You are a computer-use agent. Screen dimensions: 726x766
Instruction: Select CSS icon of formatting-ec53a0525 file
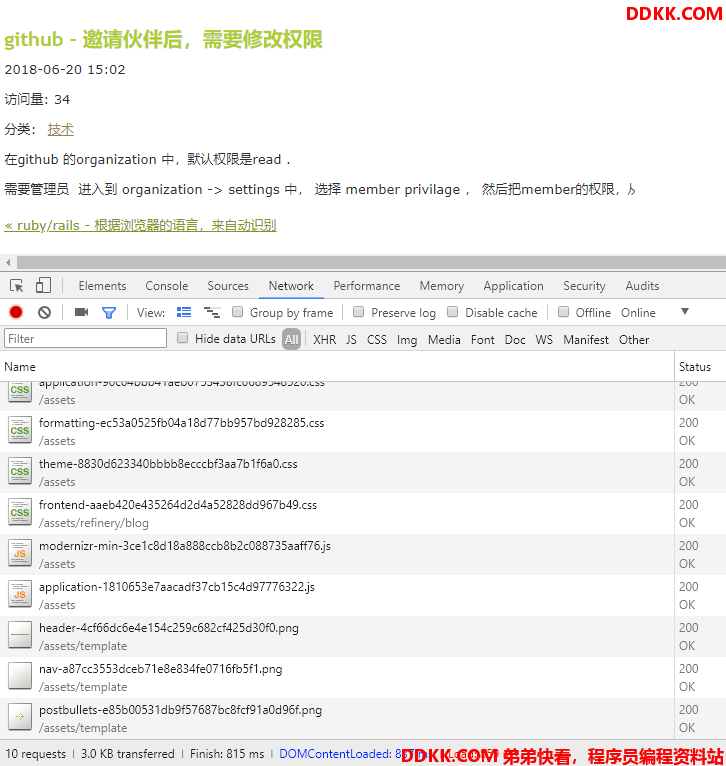pyautogui.click(x=20, y=430)
